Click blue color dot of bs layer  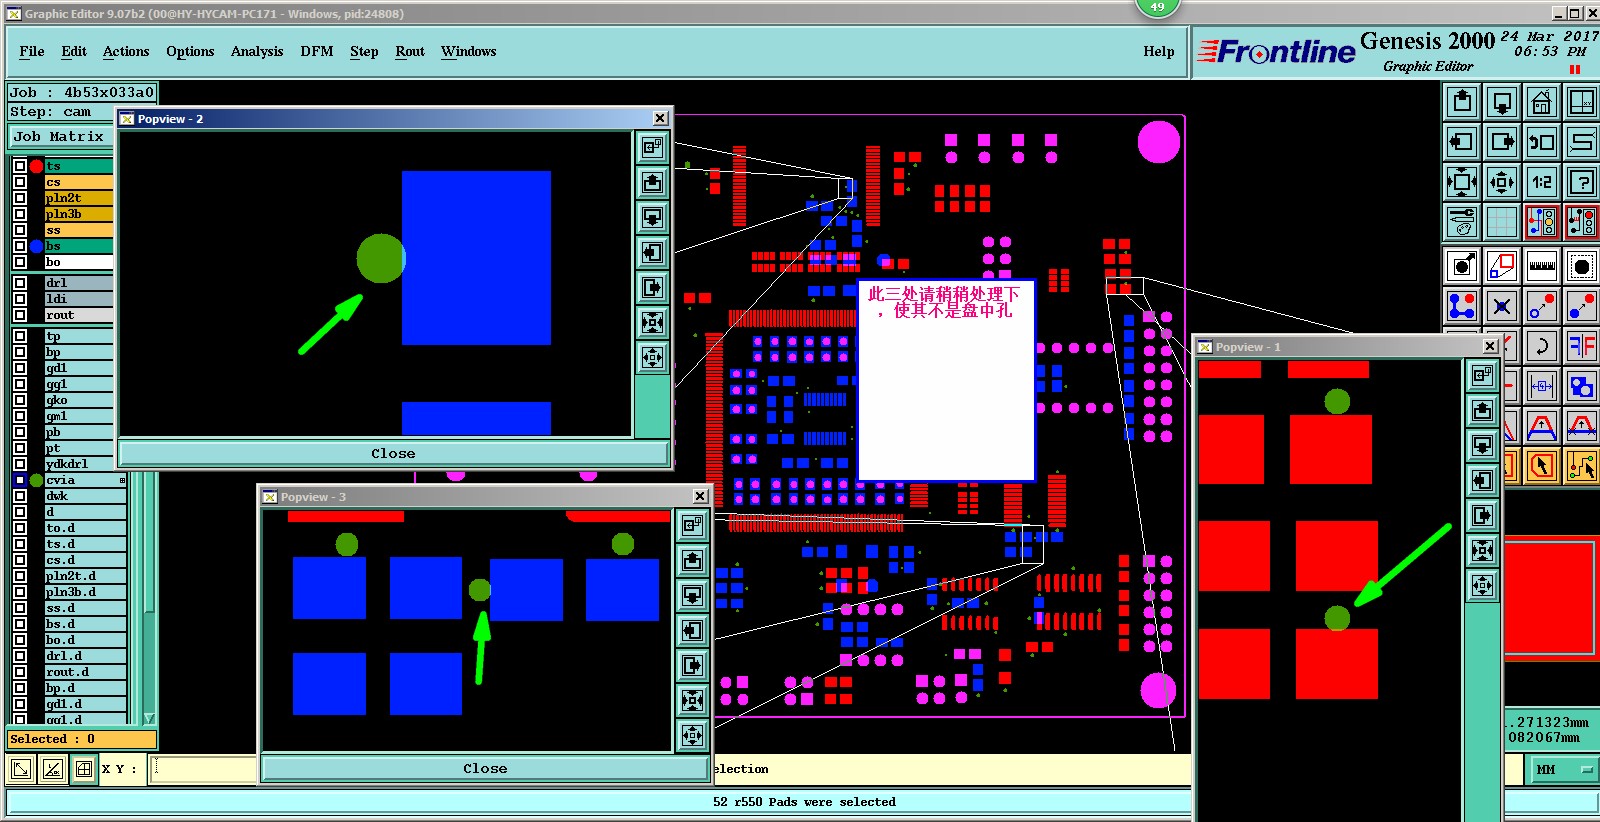pos(37,246)
